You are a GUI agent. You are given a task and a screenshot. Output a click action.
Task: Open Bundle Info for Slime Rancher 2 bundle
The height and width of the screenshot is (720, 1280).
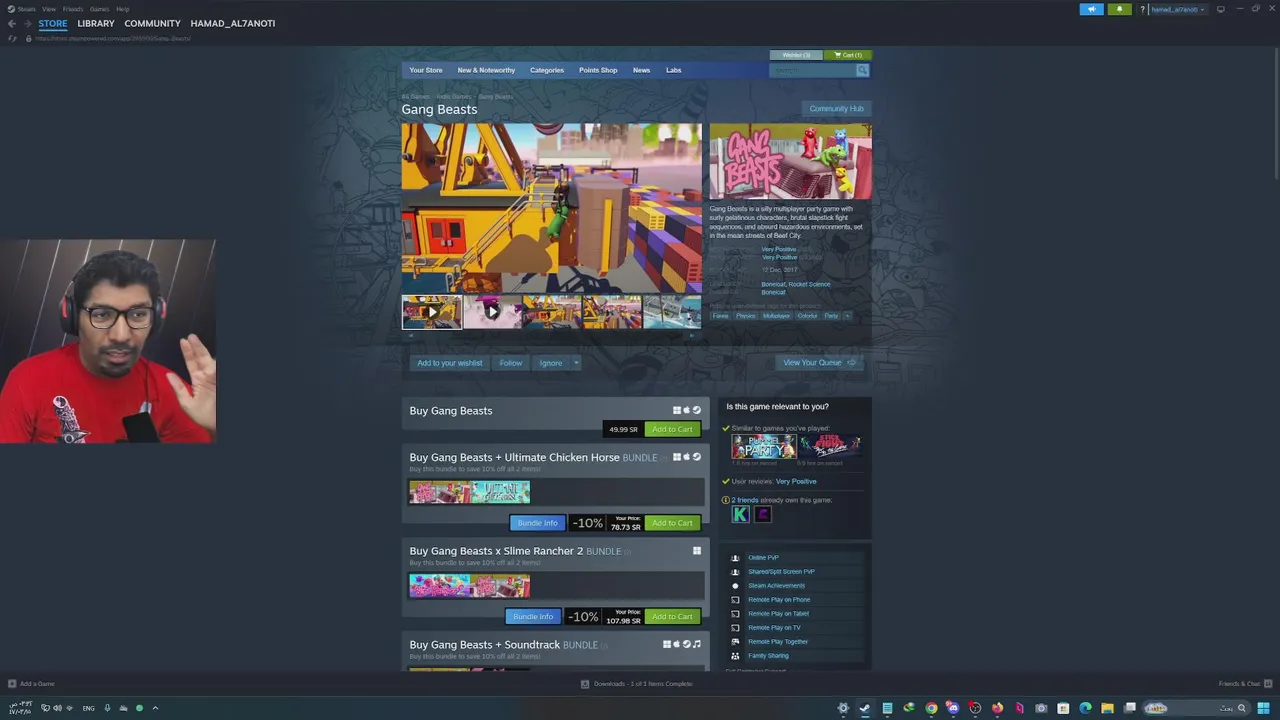533,616
